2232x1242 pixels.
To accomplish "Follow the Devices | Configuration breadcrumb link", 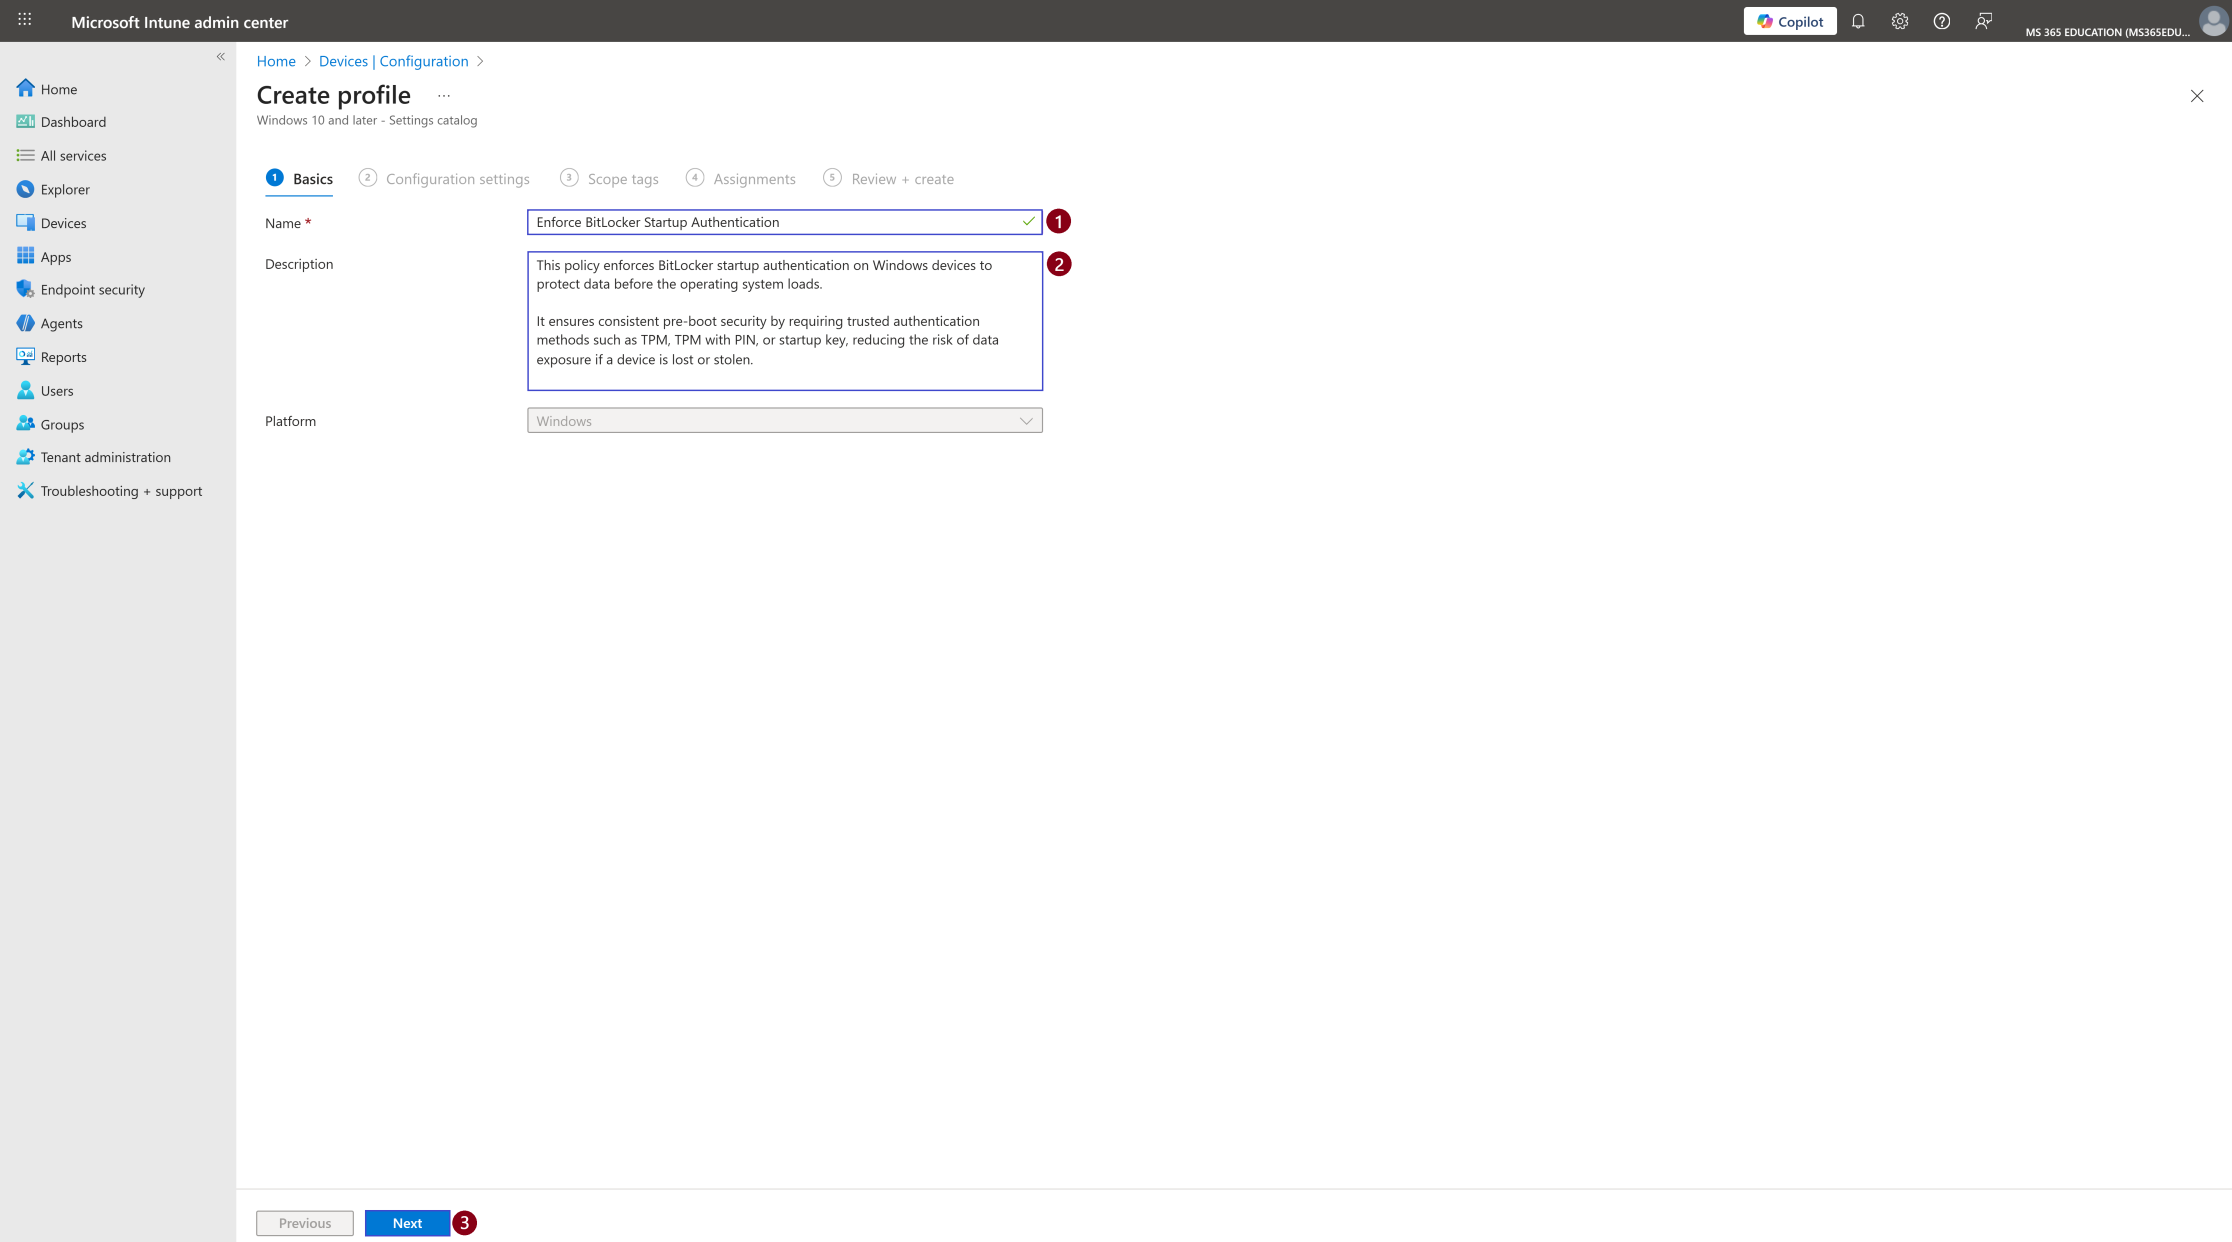I will click(394, 61).
